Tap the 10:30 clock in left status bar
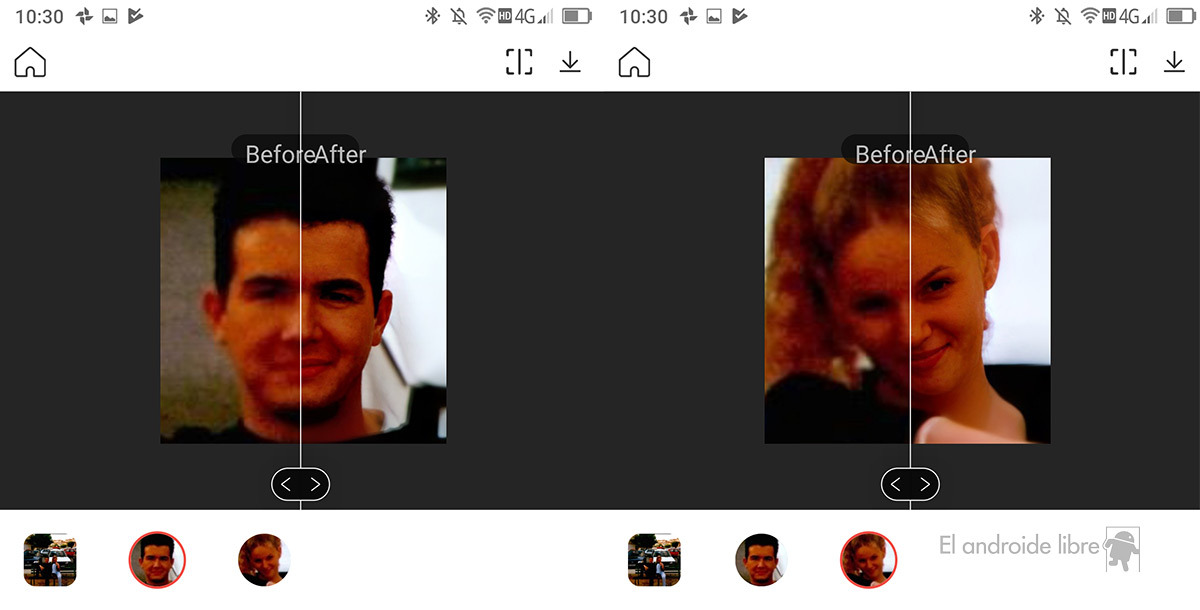The image size is (1200, 610). click(x=39, y=16)
